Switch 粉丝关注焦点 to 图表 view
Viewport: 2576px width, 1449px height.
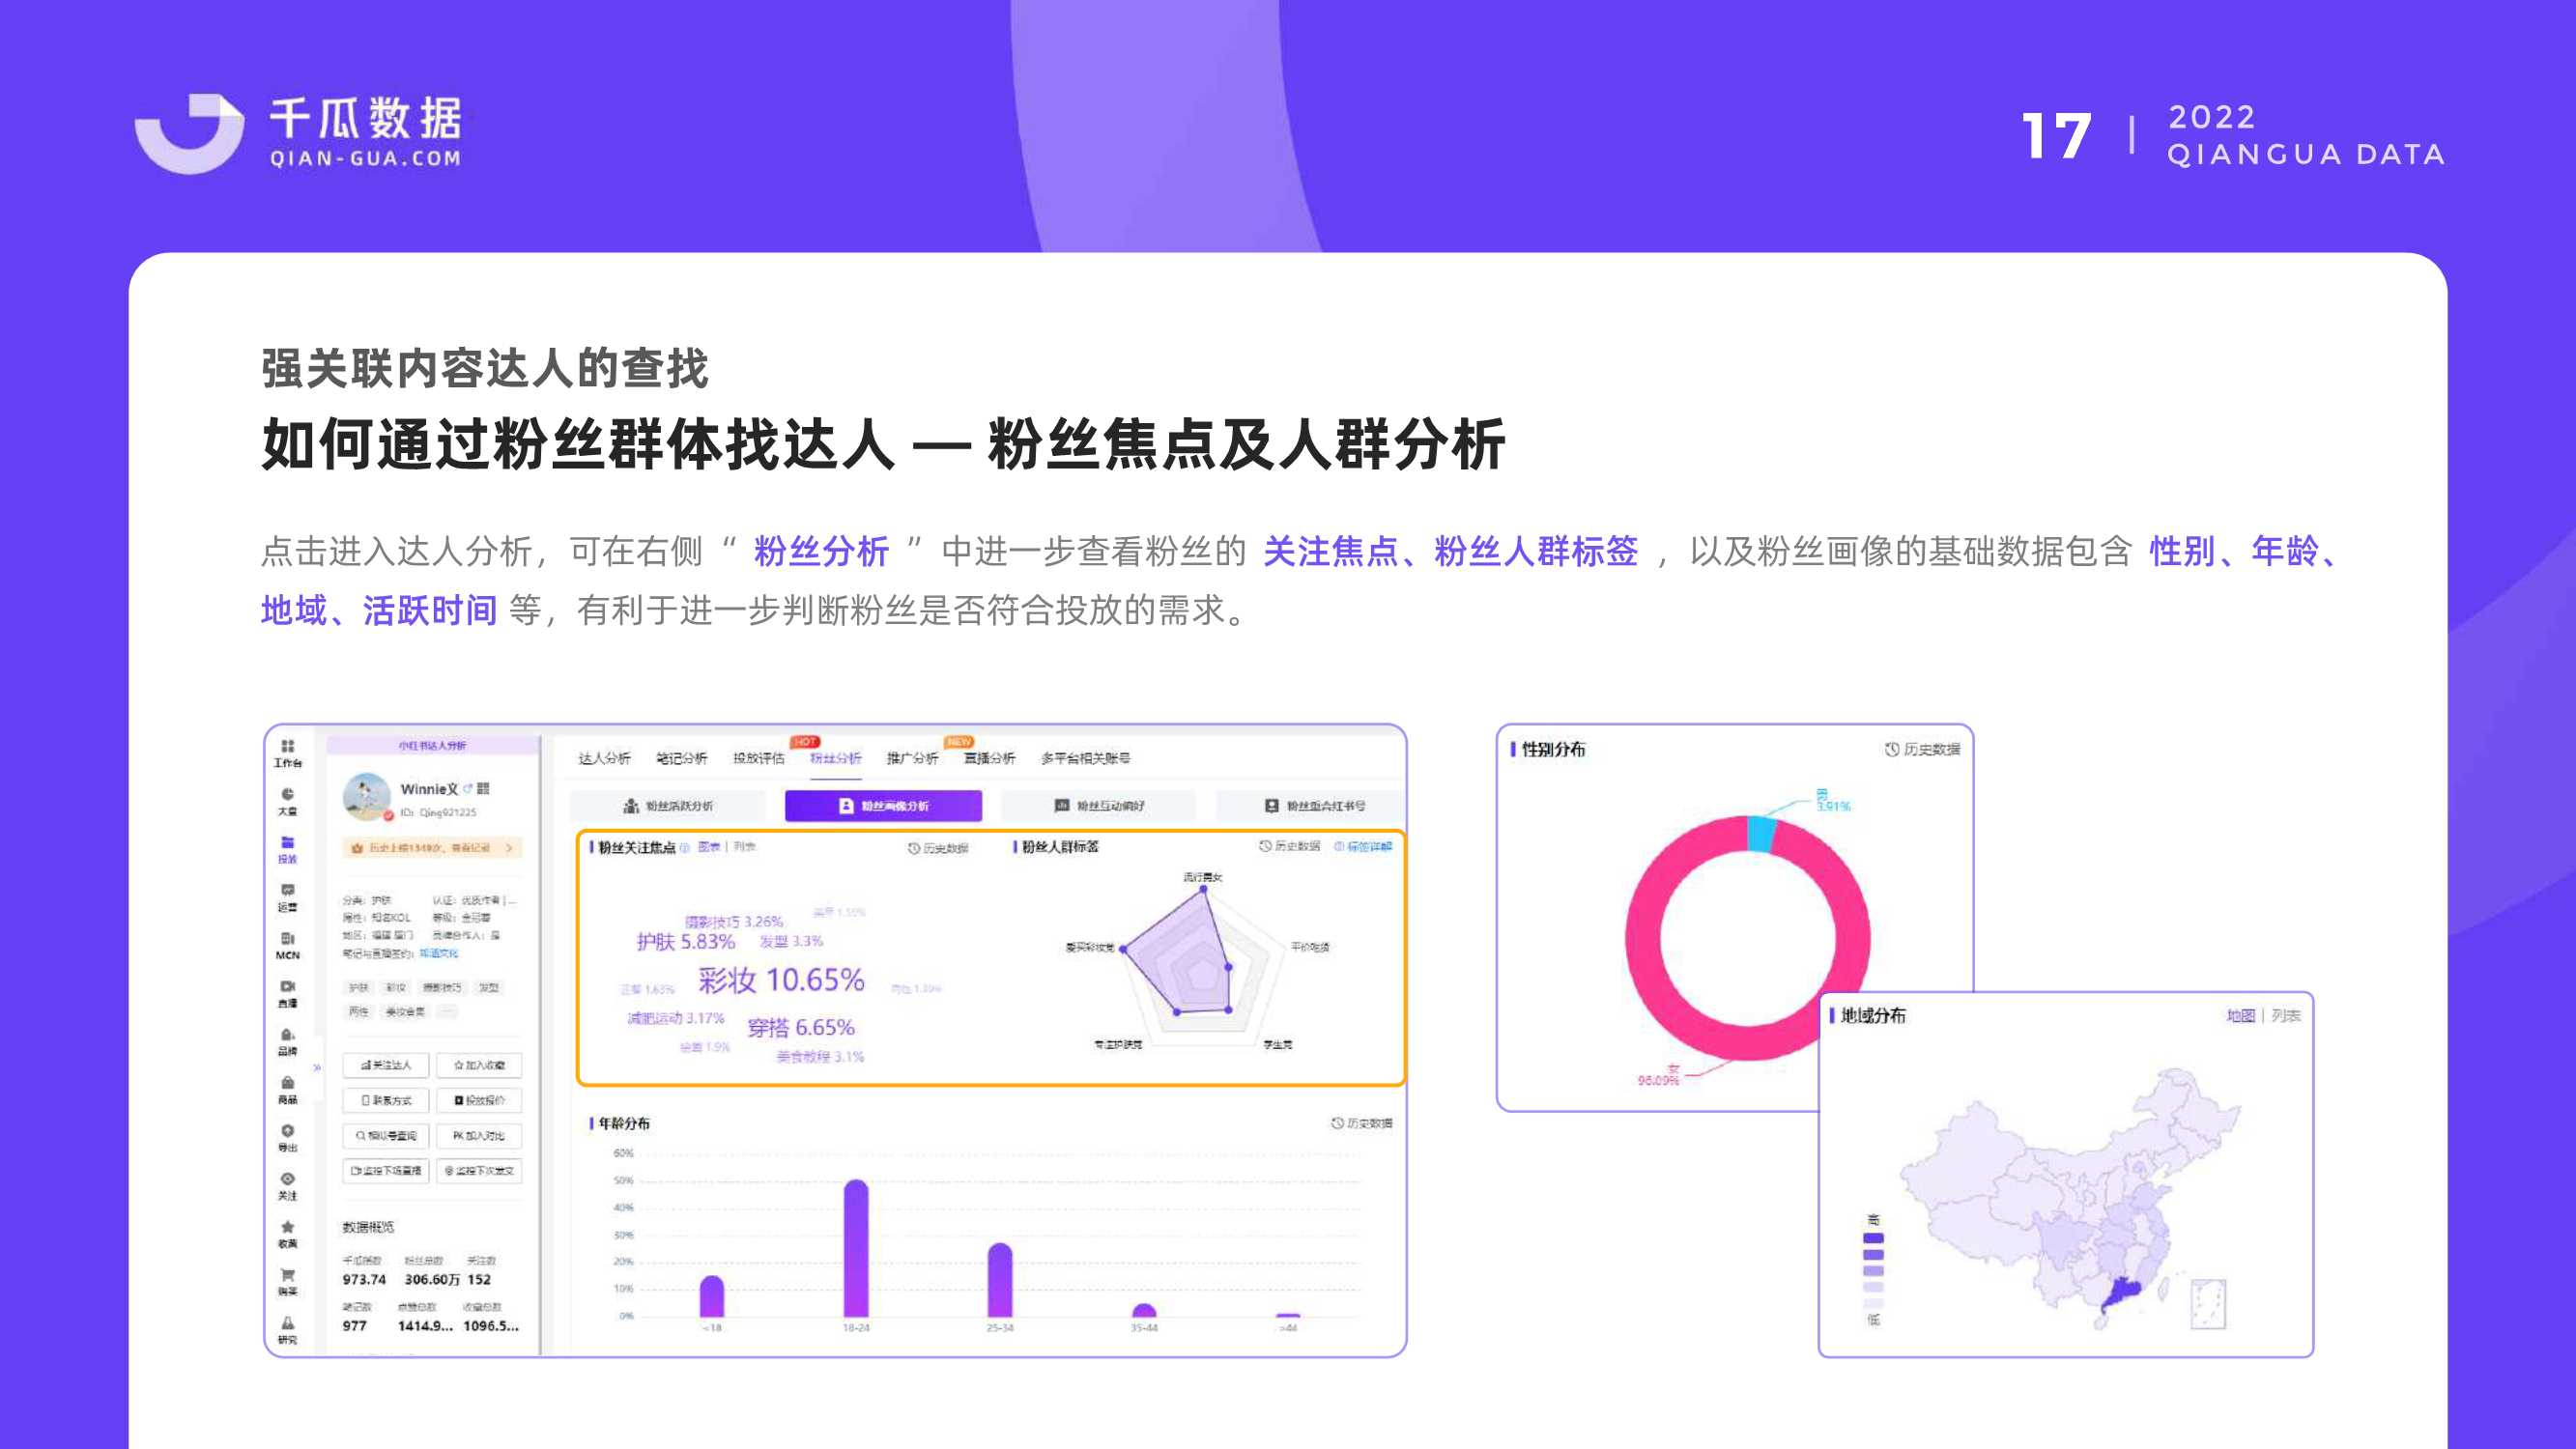click(x=708, y=847)
